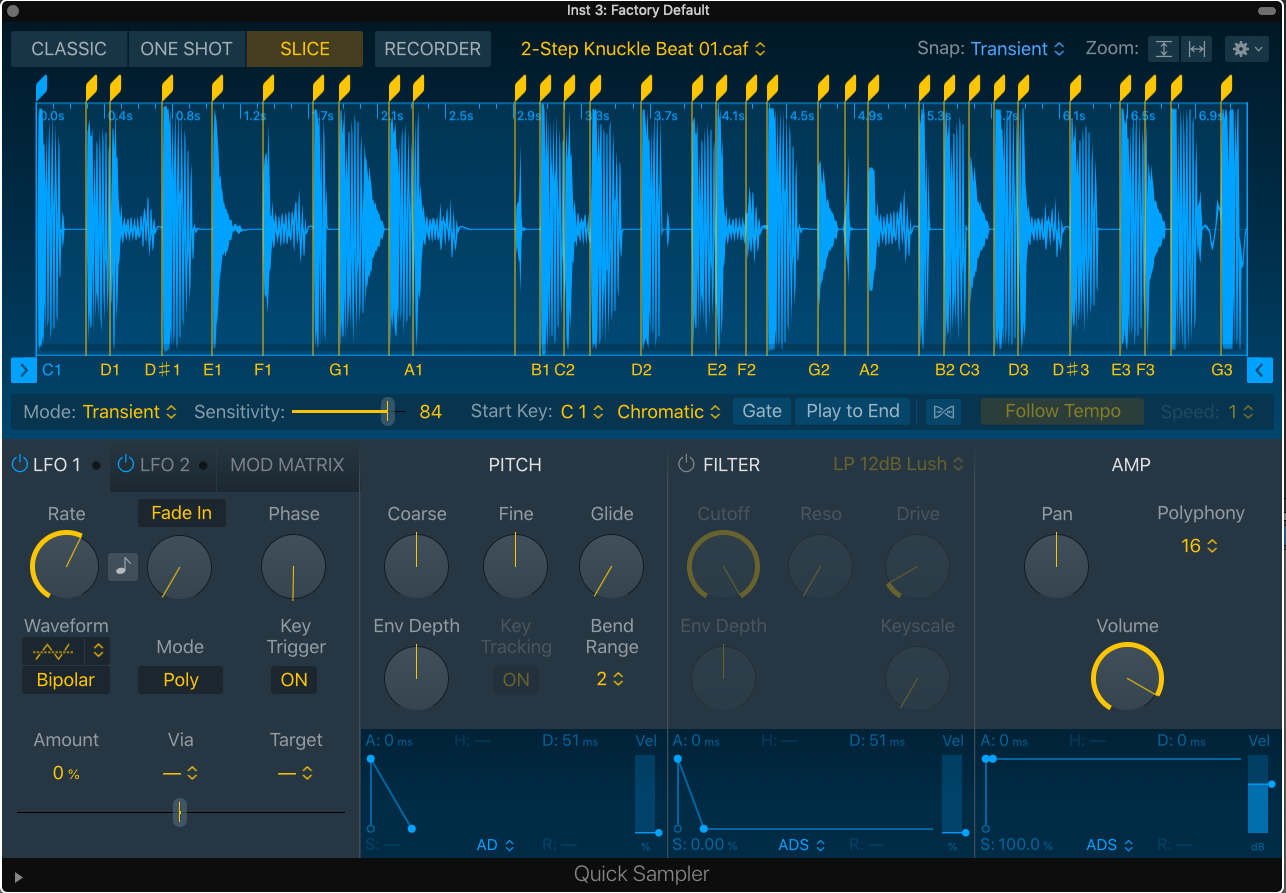This screenshot has width=1286, height=893.
Task: Open the Mode Transient dropdown
Action: (x=130, y=411)
